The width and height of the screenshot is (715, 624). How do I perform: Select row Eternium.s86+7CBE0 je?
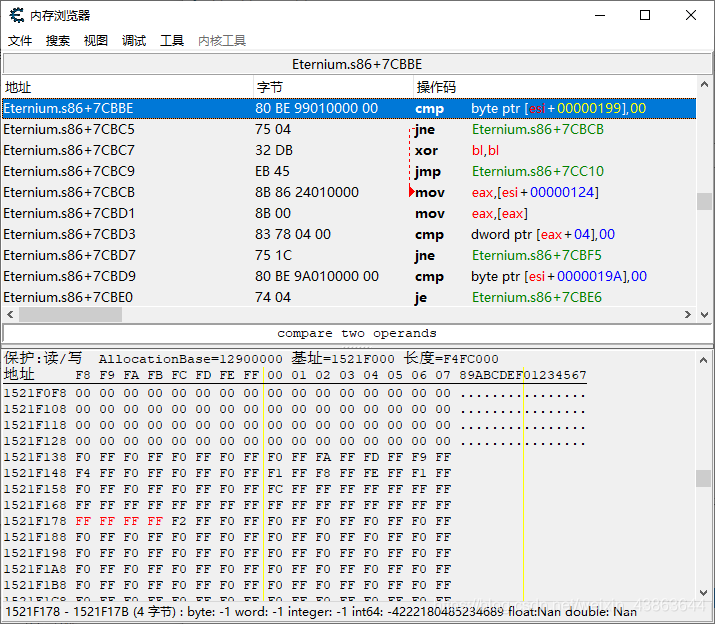349,297
